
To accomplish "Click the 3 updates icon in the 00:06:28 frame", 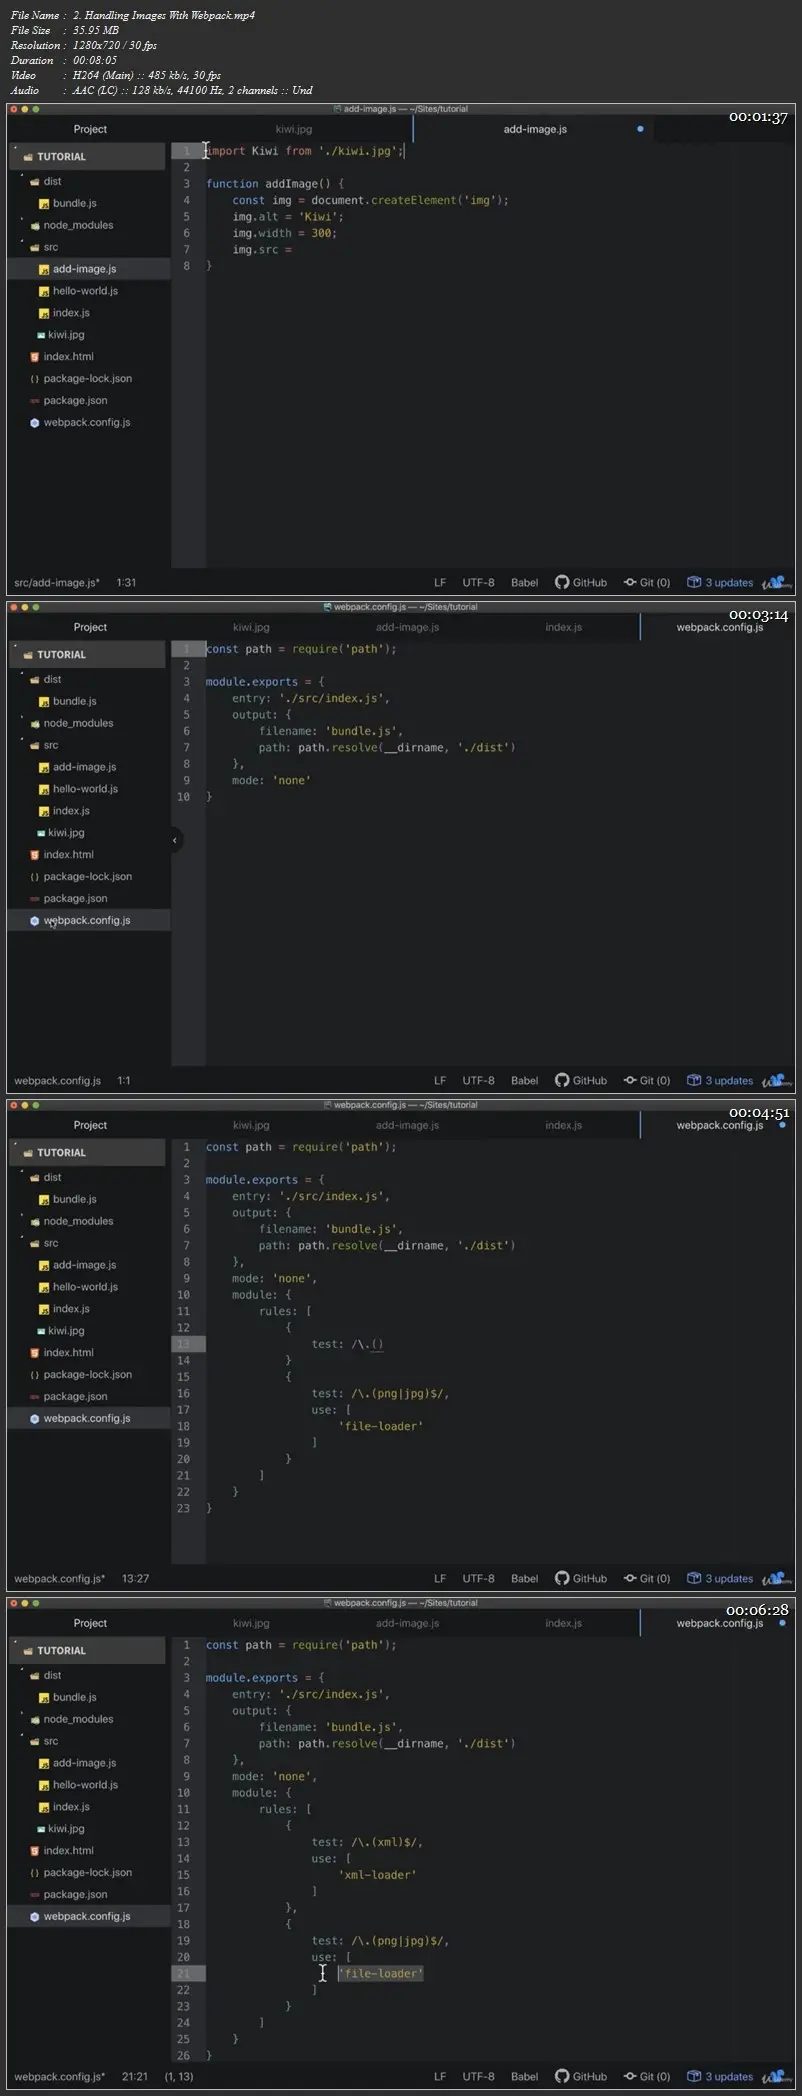I will click(694, 2076).
